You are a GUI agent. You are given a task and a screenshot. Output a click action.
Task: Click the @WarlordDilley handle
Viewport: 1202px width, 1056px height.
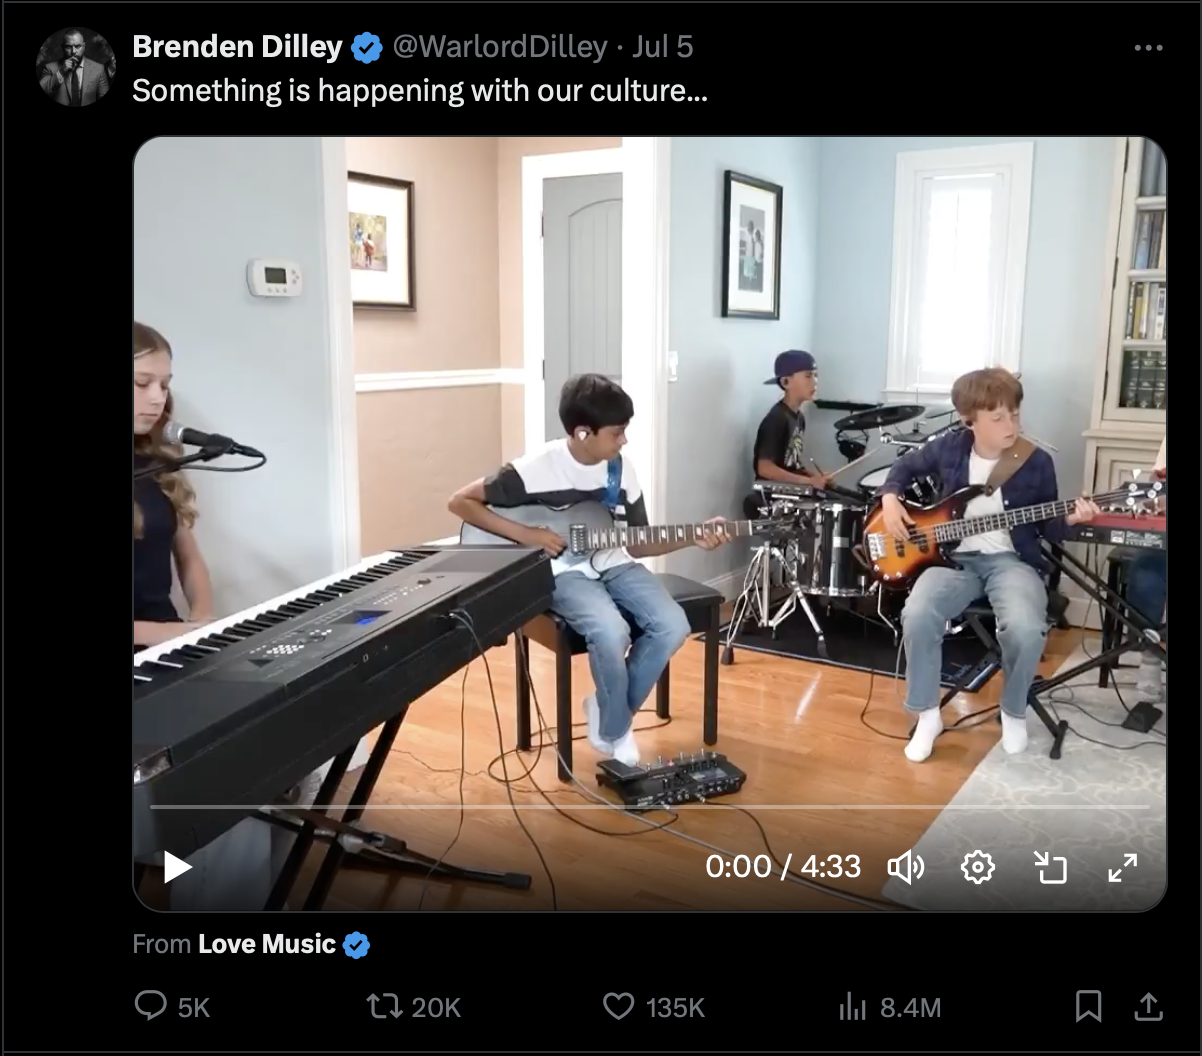(x=499, y=47)
